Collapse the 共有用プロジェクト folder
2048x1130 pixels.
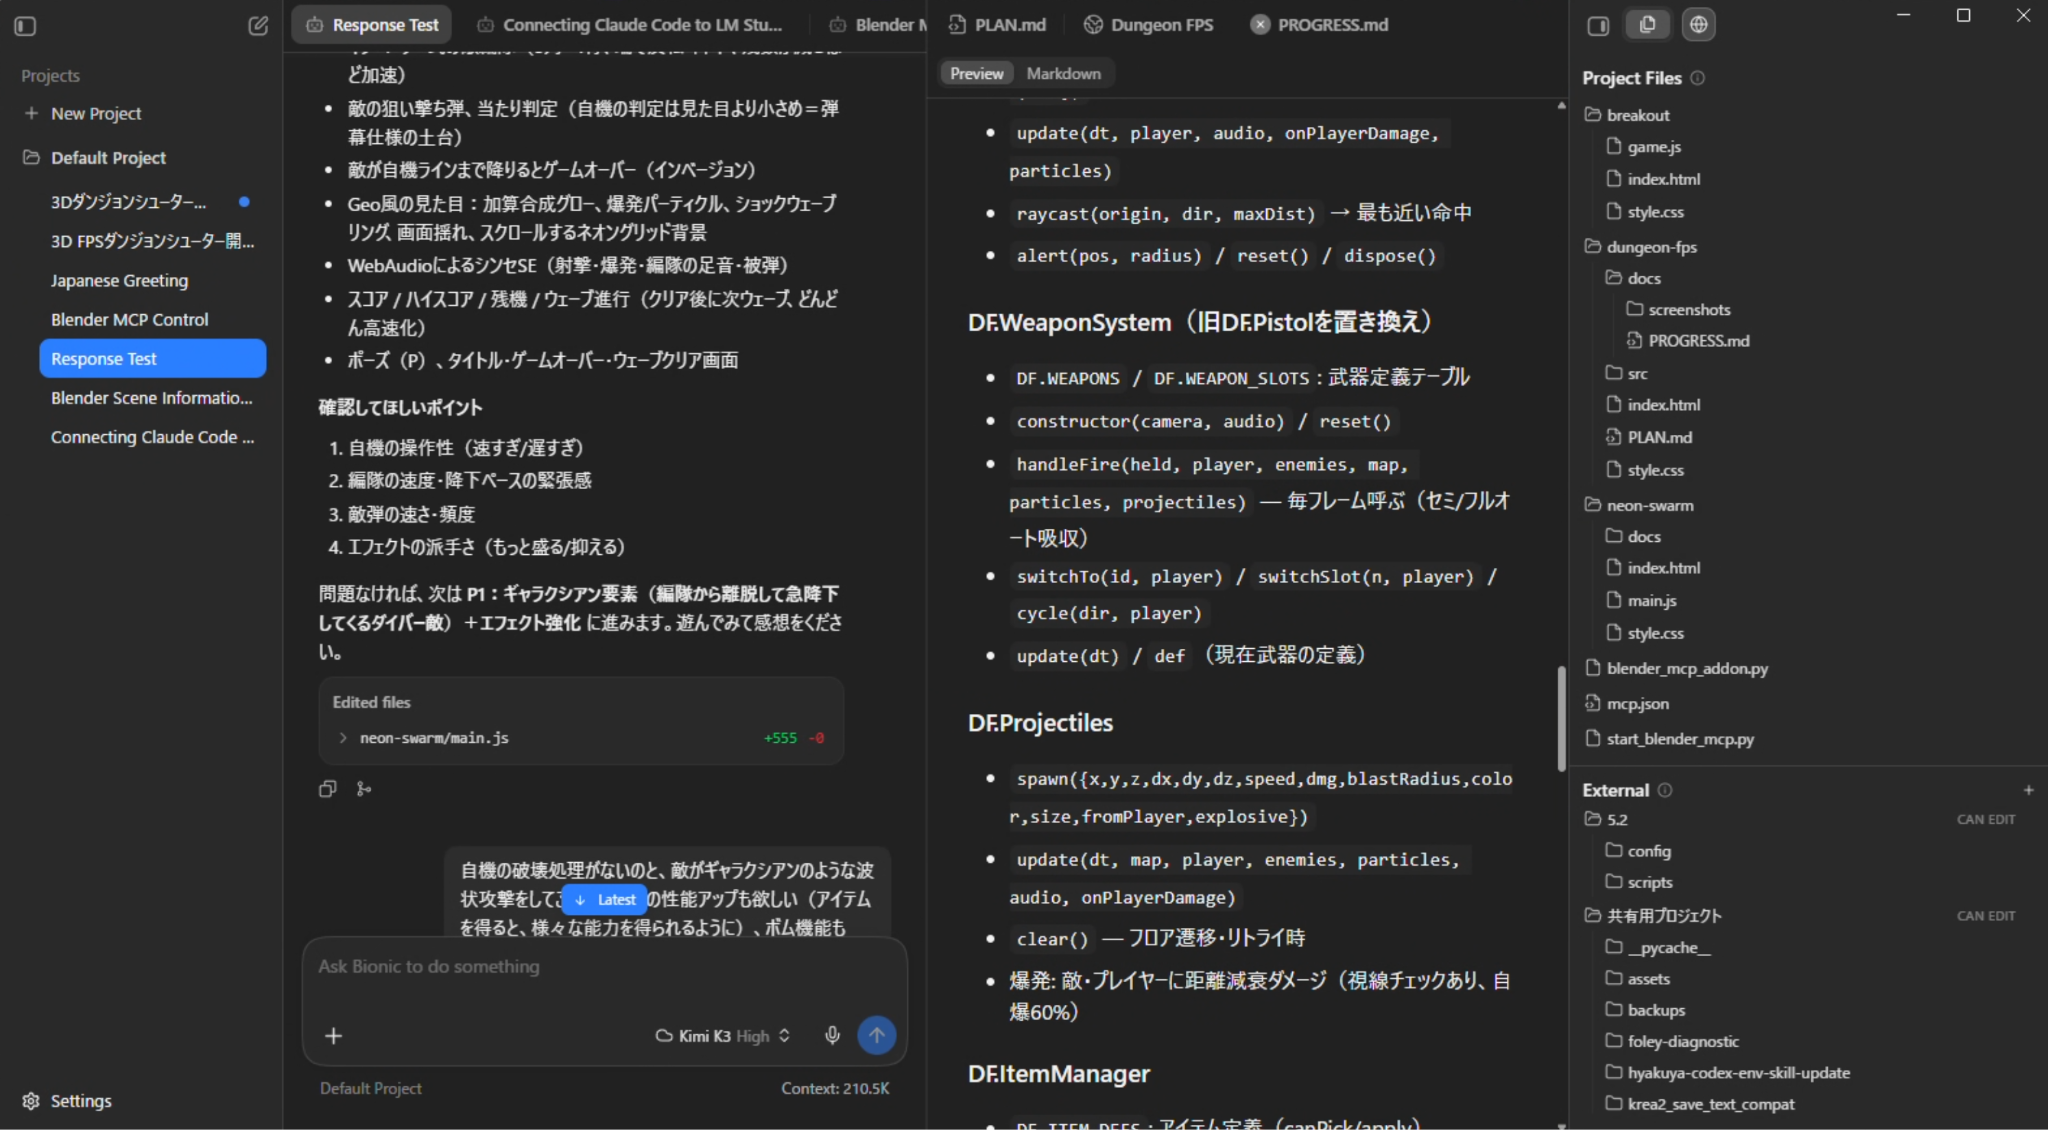(x=1653, y=915)
